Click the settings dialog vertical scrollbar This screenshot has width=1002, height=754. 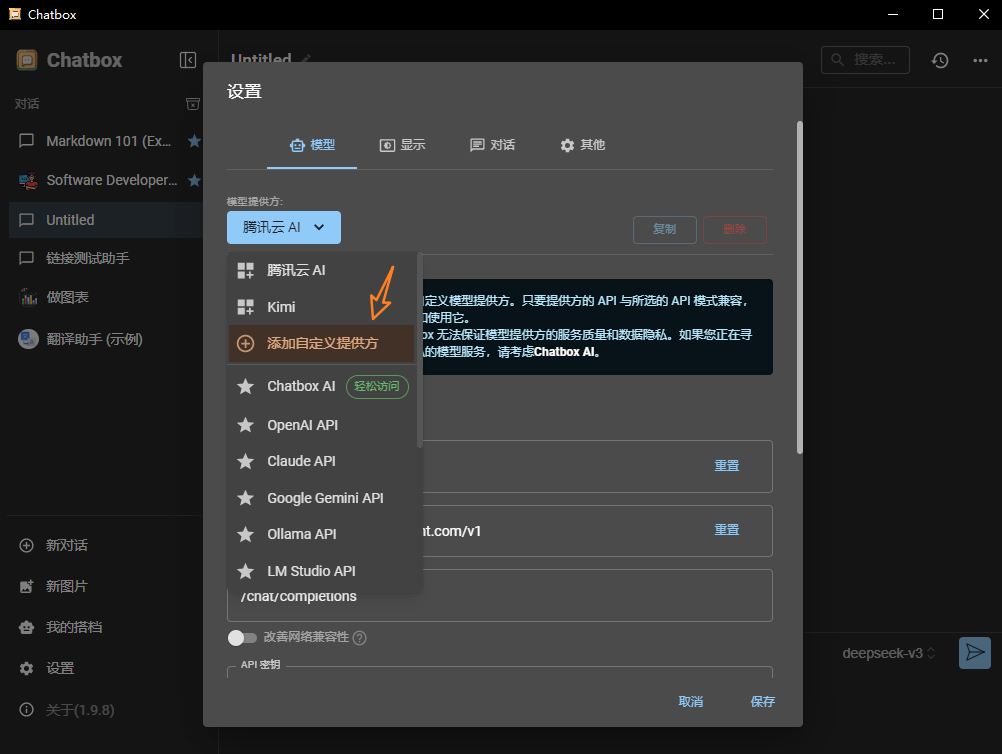(799, 288)
